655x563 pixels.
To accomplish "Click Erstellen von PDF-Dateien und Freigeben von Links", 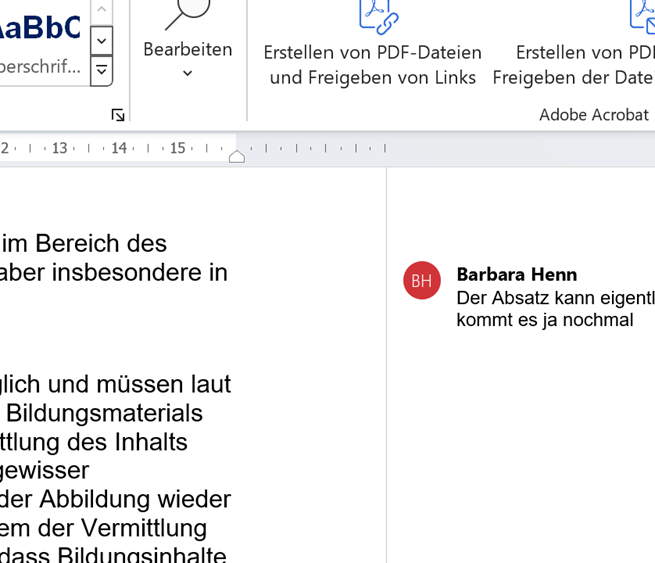I will [x=373, y=65].
